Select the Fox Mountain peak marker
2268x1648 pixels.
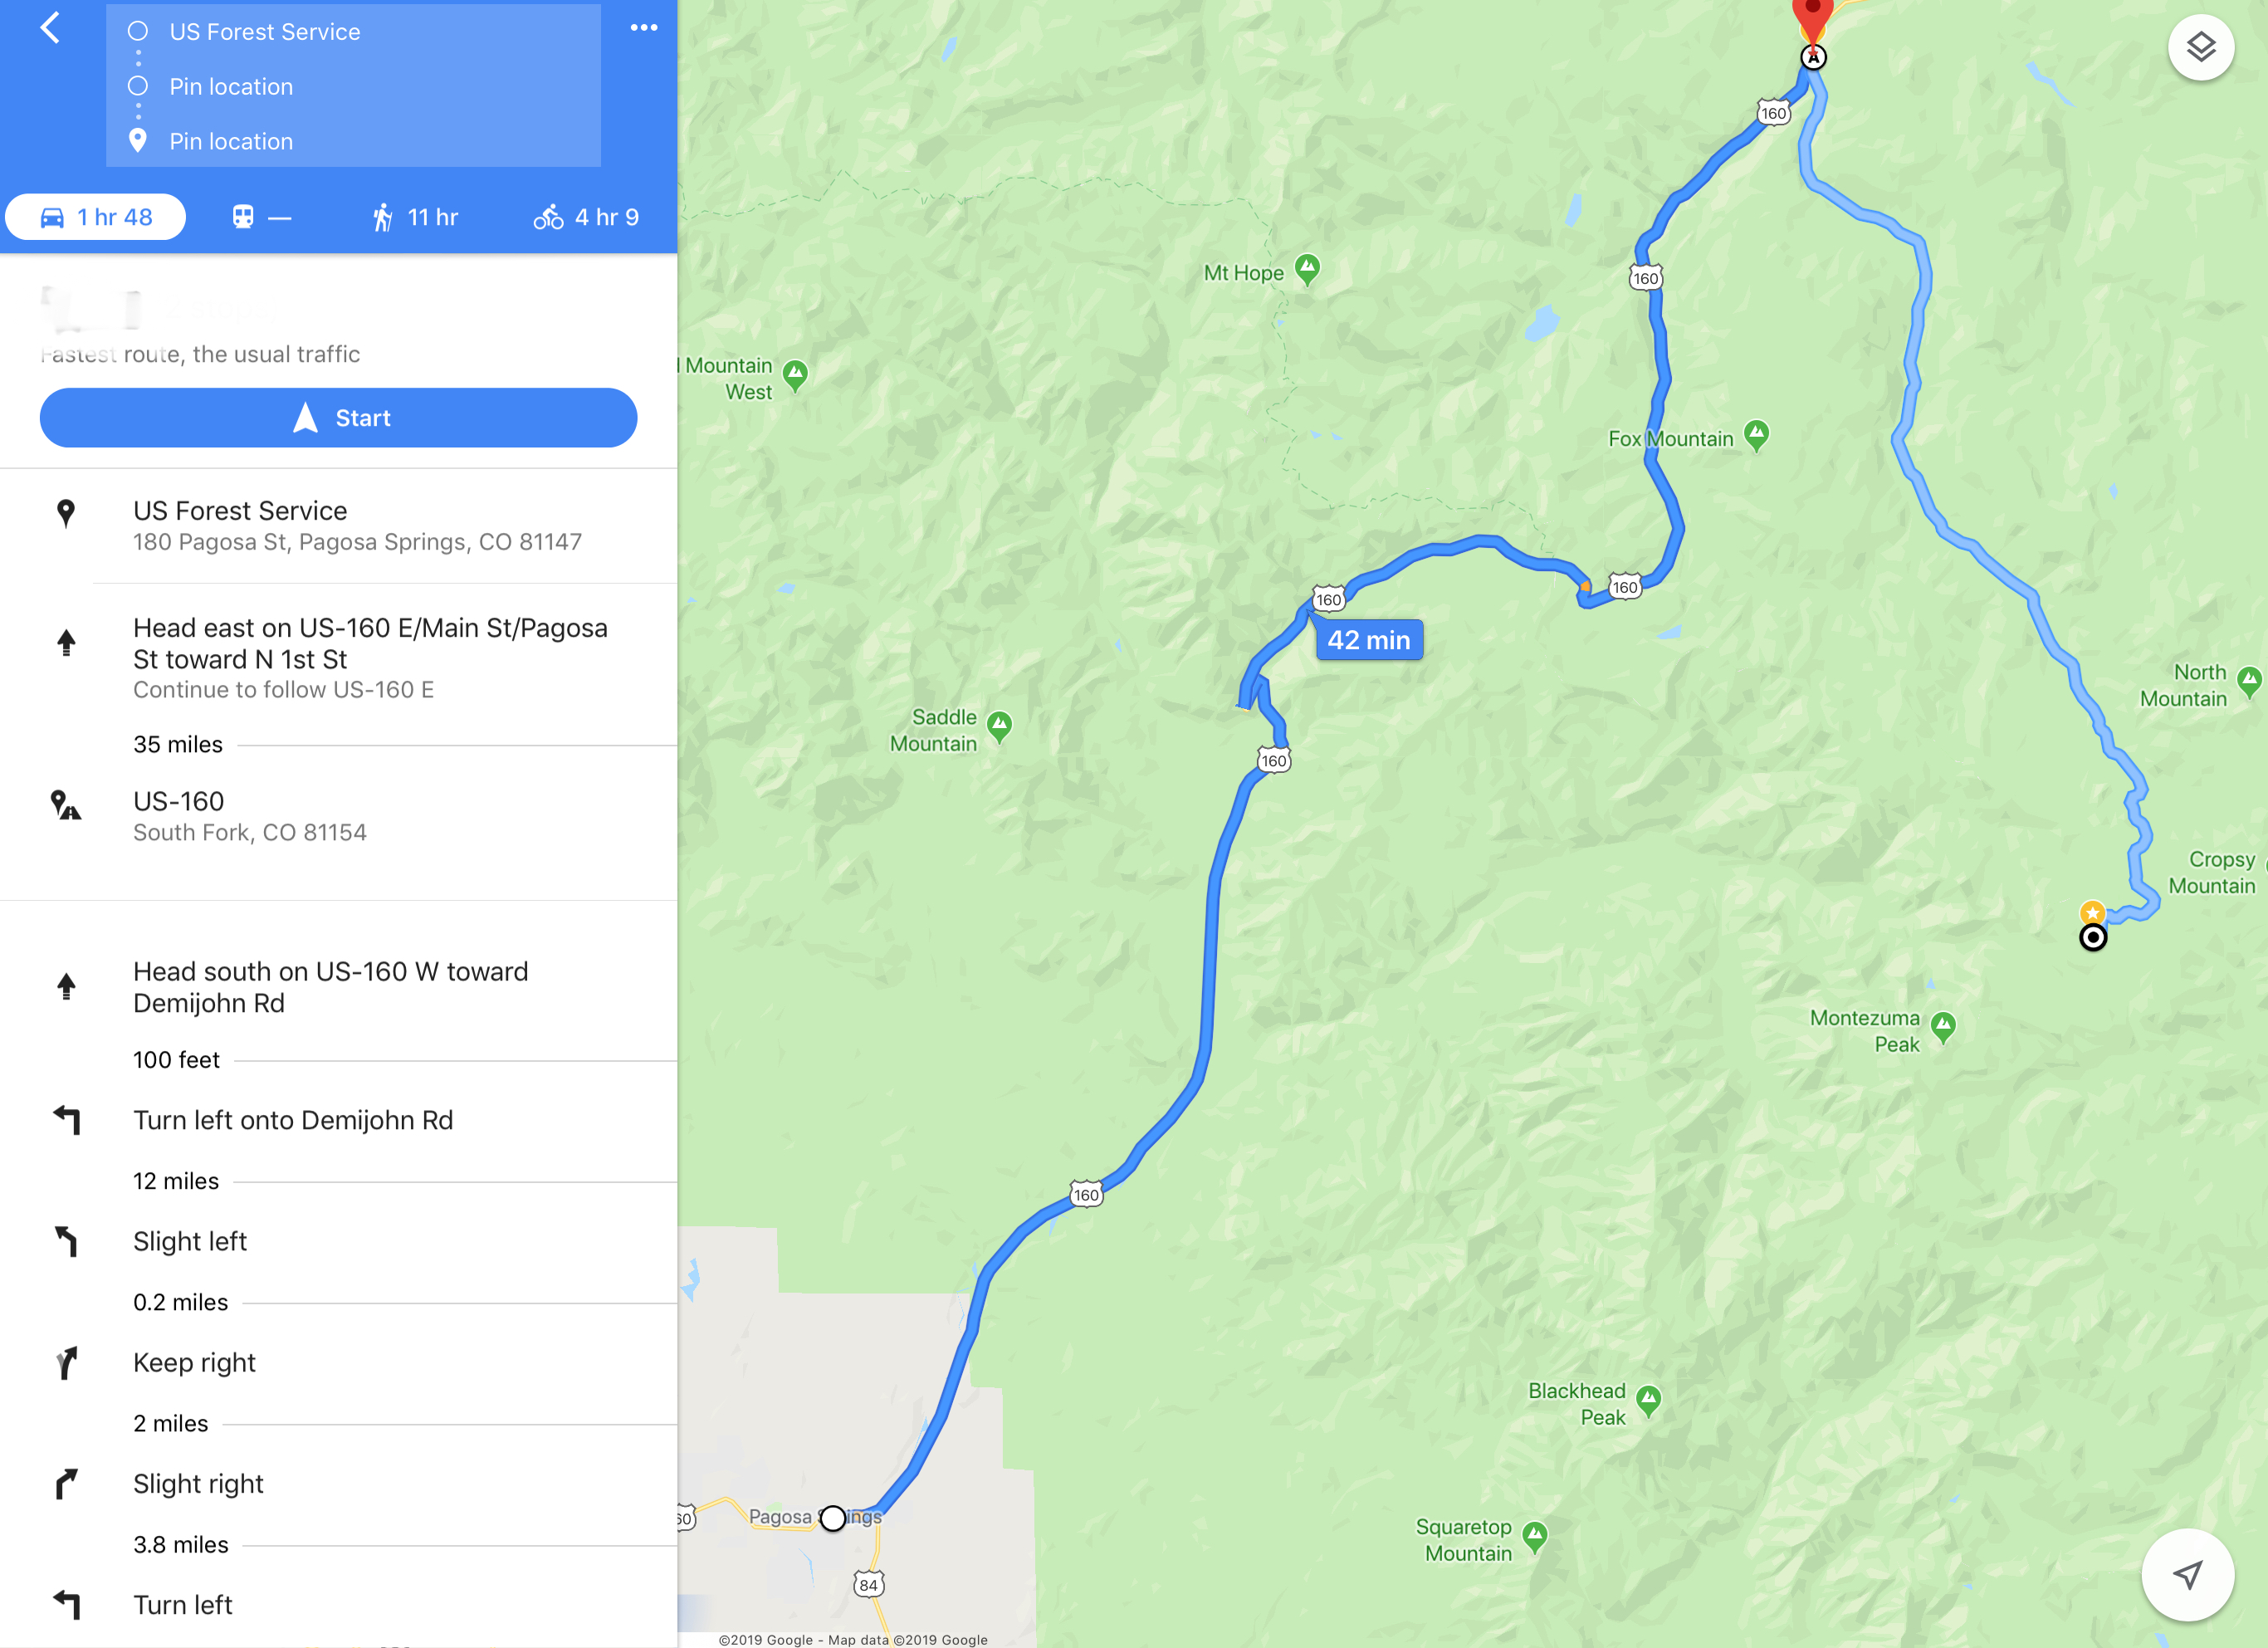[1756, 435]
